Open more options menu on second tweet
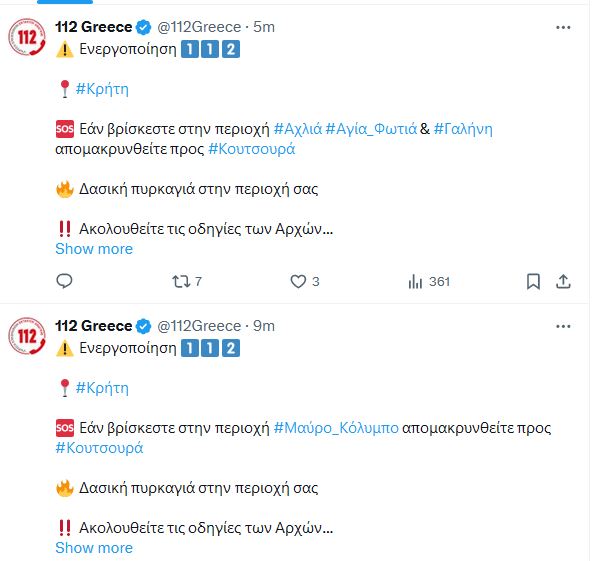Viewport: 612px width, 561px height. tap(563, 326)
